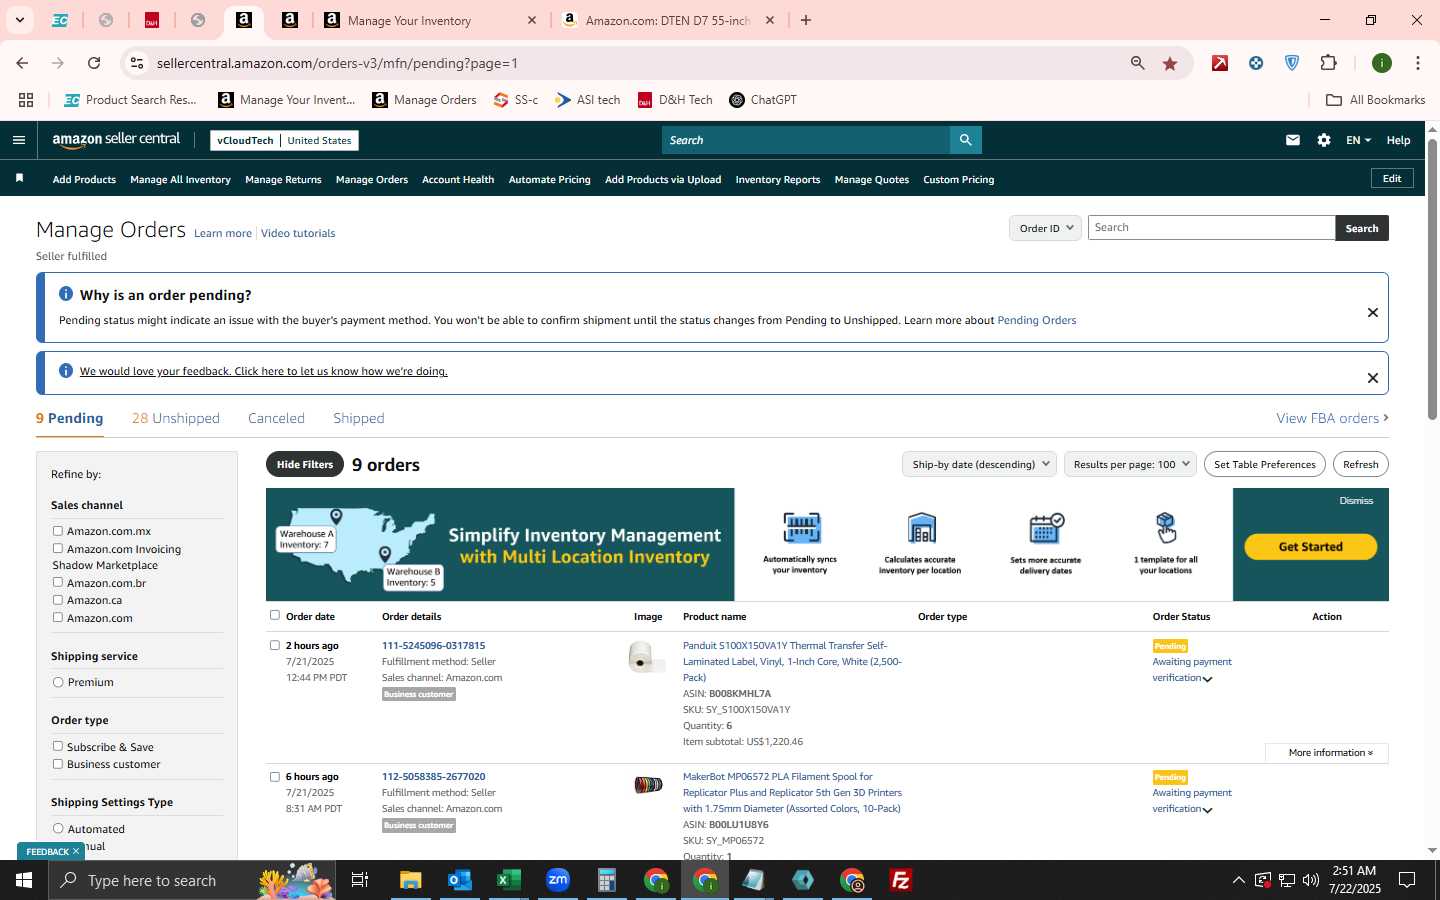This screenshot has height=900, width=1440.
Task: Check the Amazon.ca filter
Action: tap(58, 600)
